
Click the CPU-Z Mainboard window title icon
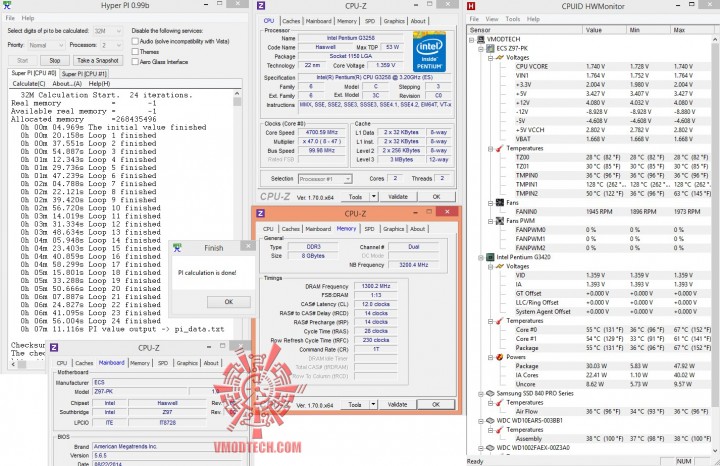54,348
